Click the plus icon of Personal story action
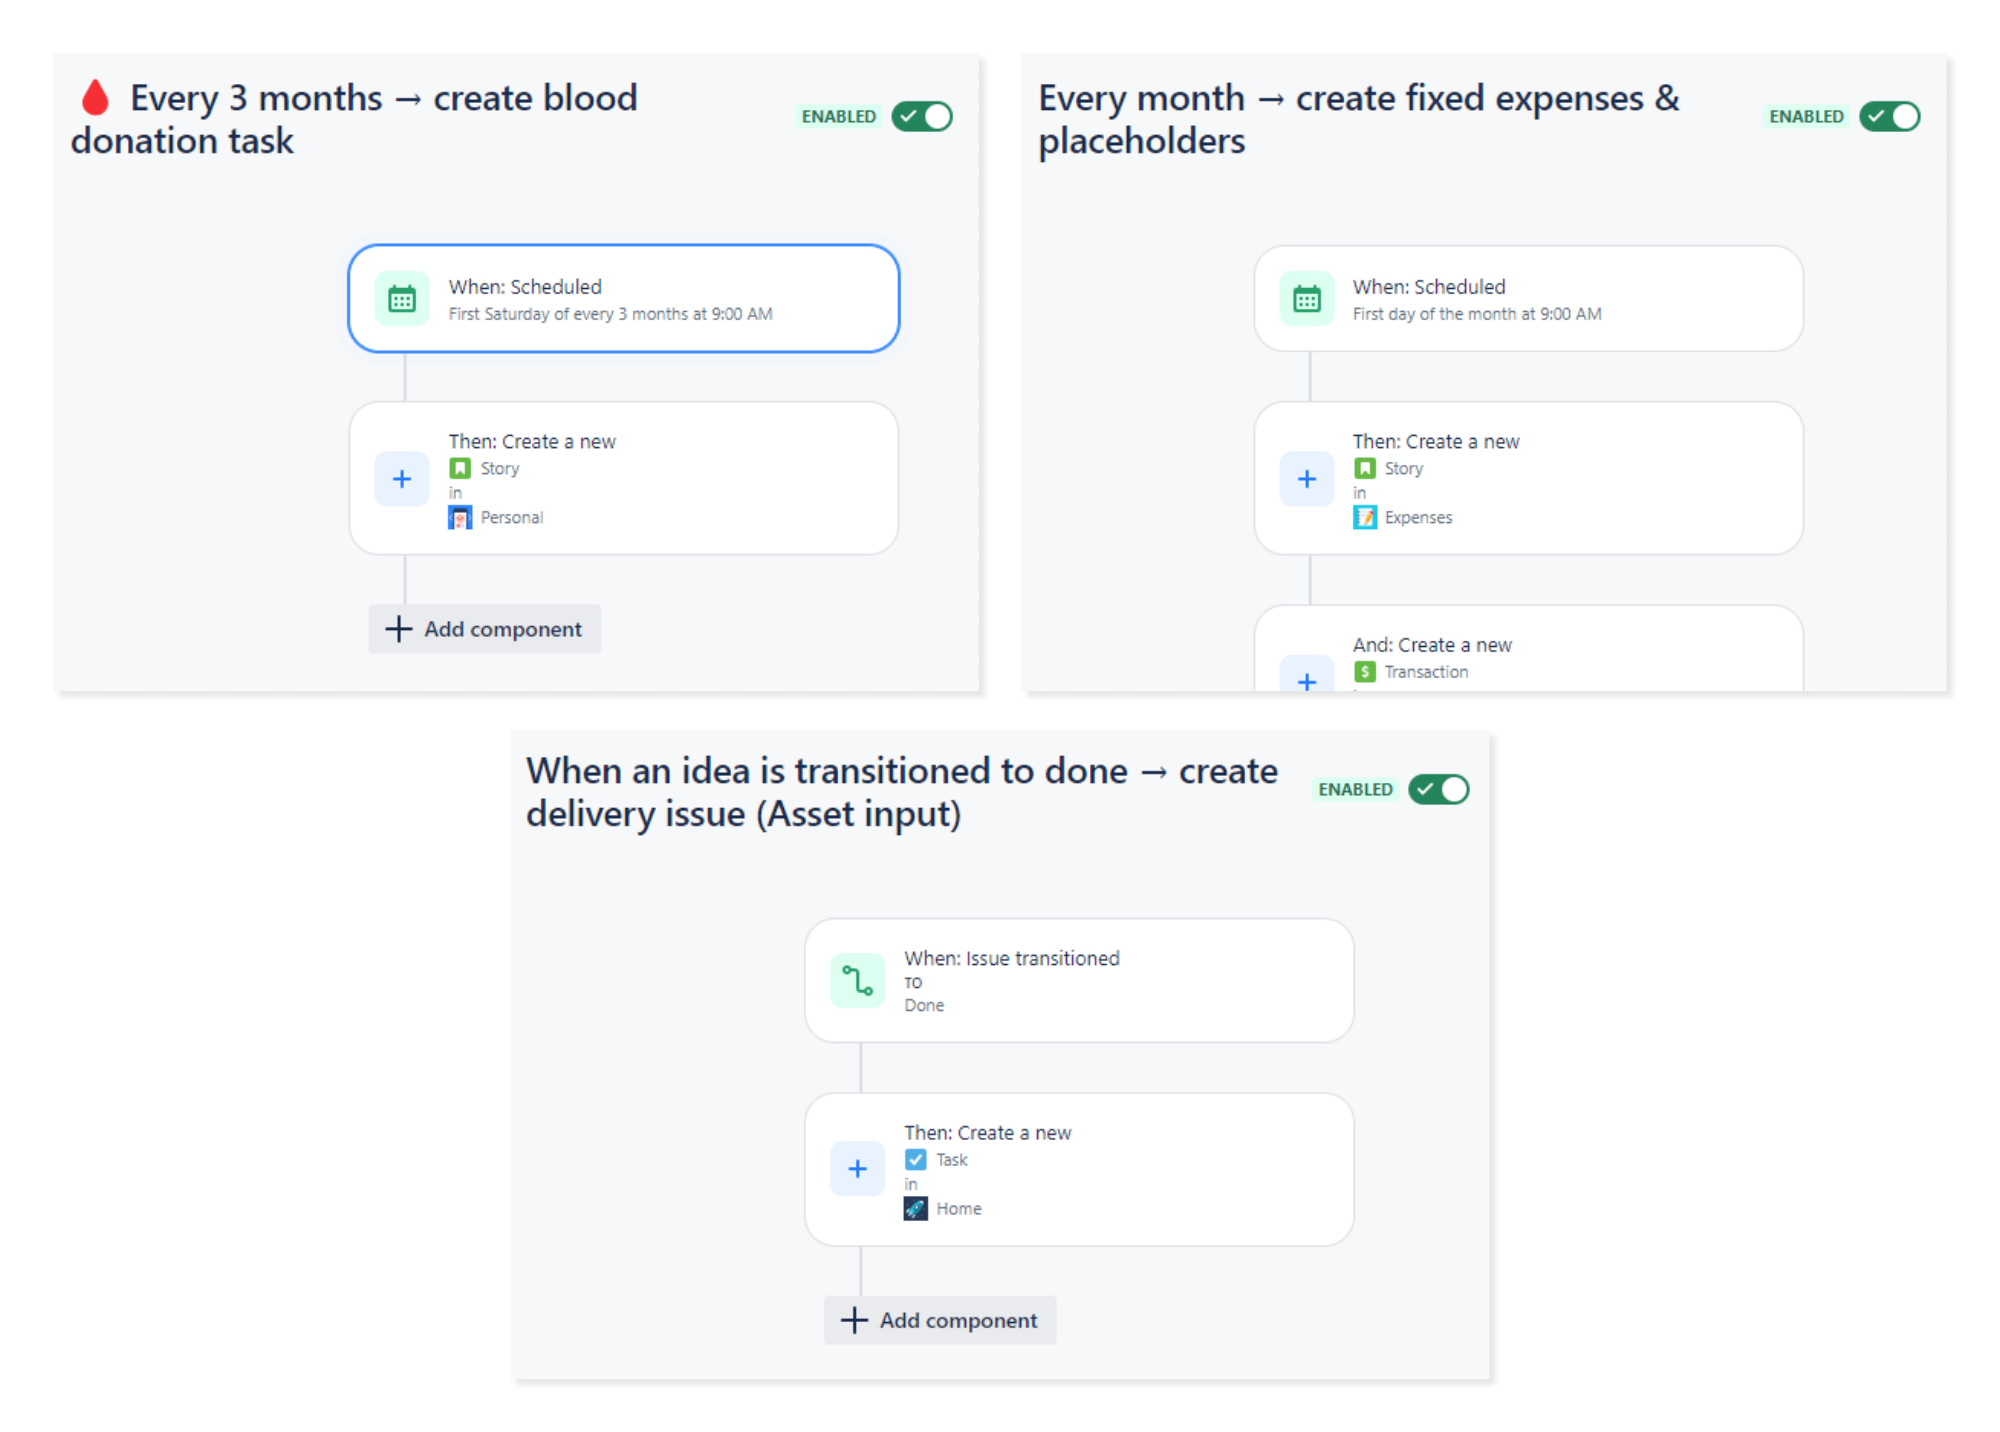The height and width of the screenshot is (1432, 2000). 402,479
